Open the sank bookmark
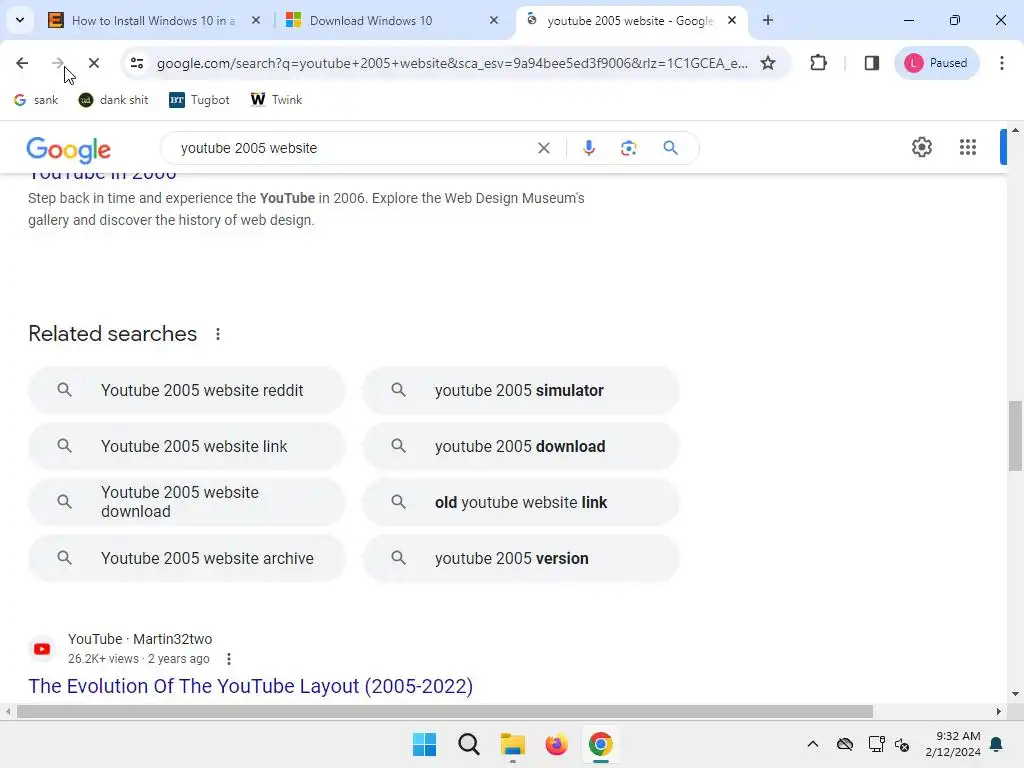 pyautogui.click(x=36, y=100)
